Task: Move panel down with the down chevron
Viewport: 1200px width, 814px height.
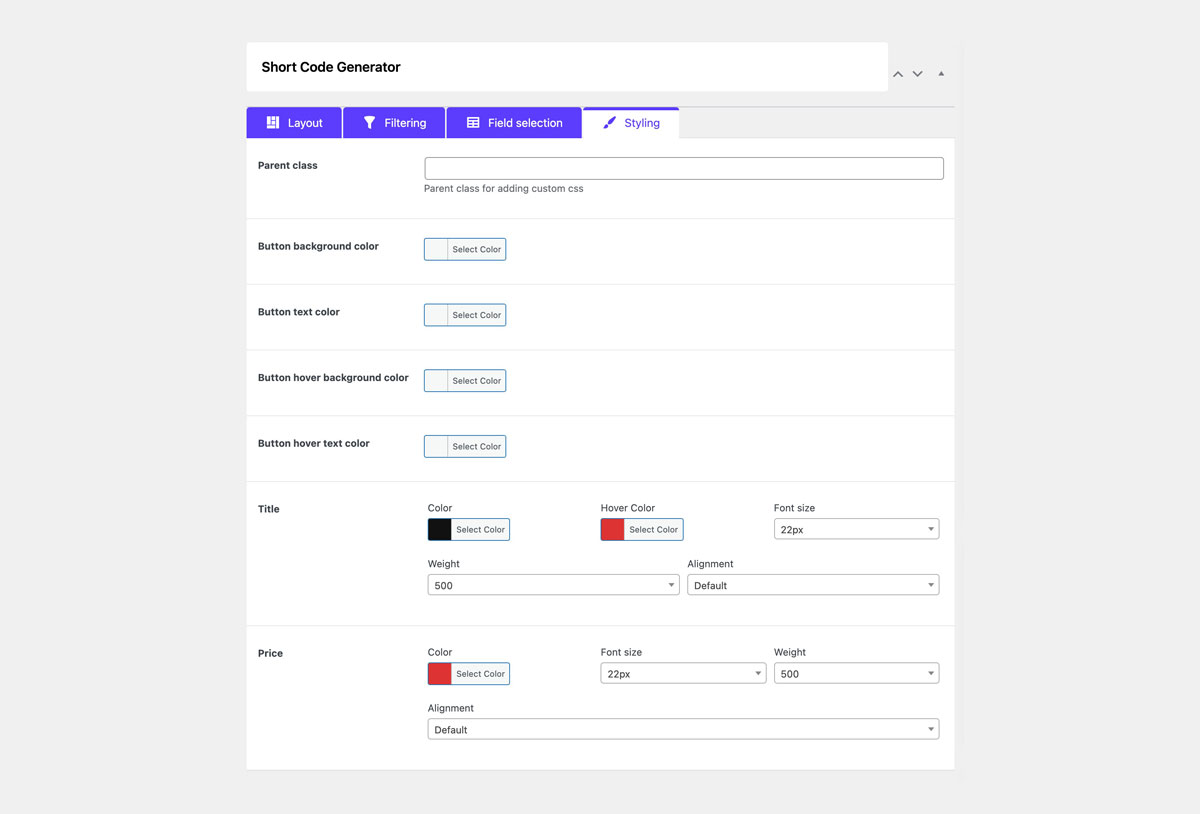Action: [917, 74]
